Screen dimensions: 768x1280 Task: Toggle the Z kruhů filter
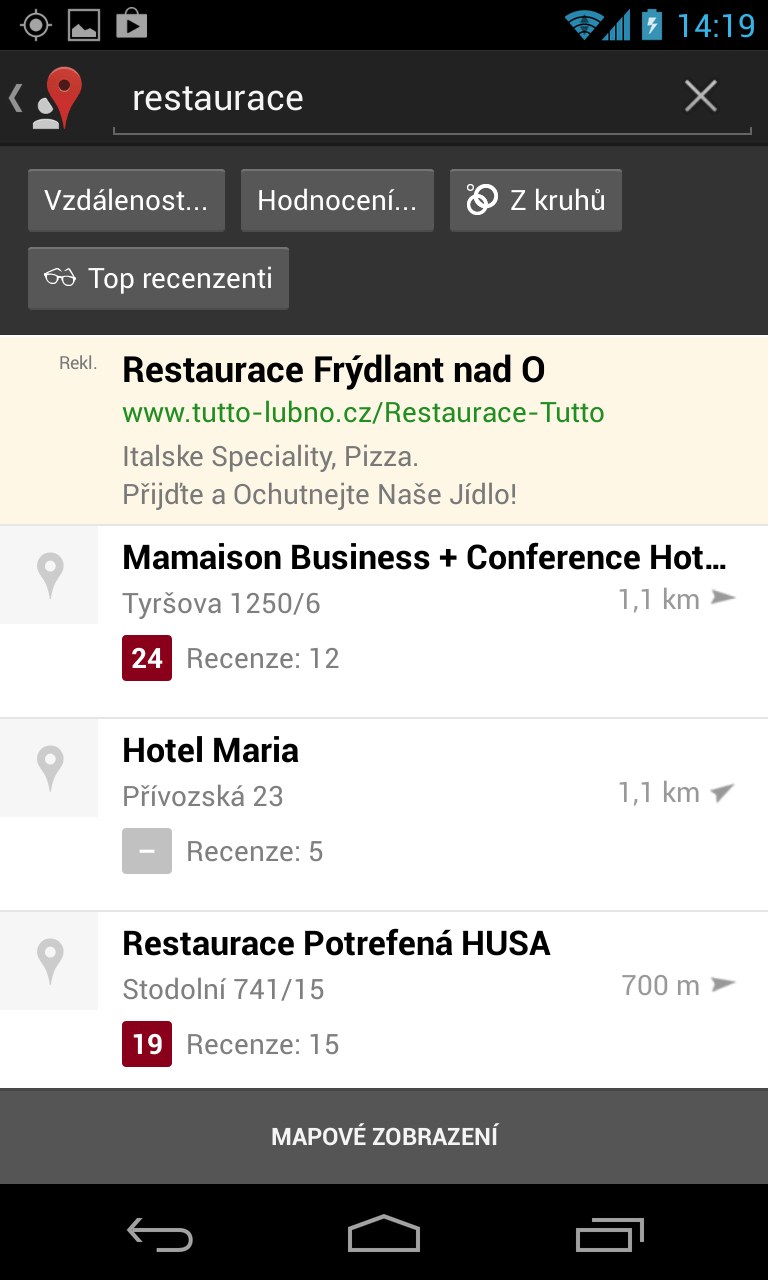tap(536, 201)
